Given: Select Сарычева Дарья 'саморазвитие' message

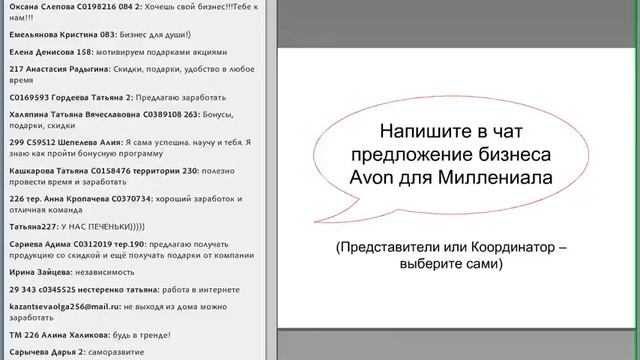Looking at the screenshot, I should (77, 352).
